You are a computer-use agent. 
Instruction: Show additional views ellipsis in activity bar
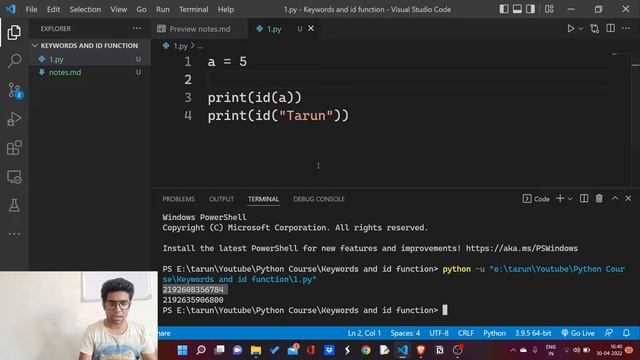click(14, 234)
